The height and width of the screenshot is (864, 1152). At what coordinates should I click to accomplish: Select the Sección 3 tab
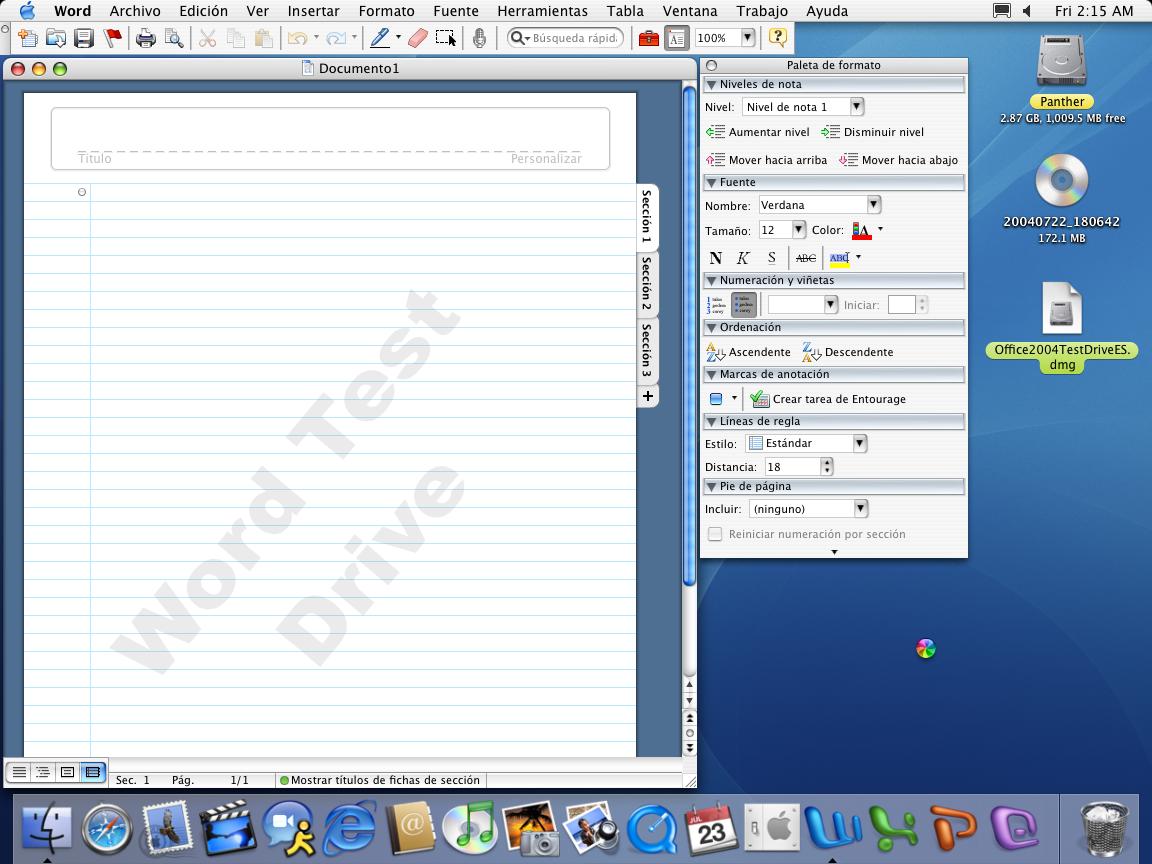647,350
